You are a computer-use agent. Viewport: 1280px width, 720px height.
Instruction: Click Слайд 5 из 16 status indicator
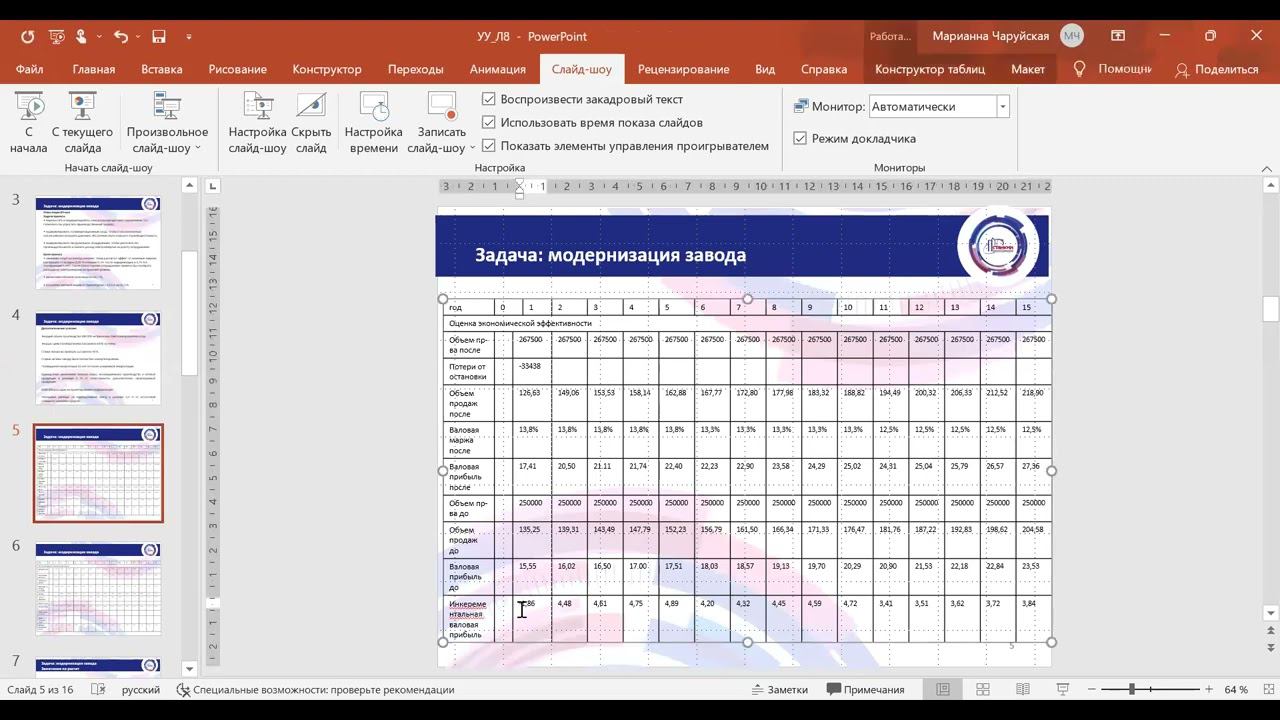(x=40, y=689)
